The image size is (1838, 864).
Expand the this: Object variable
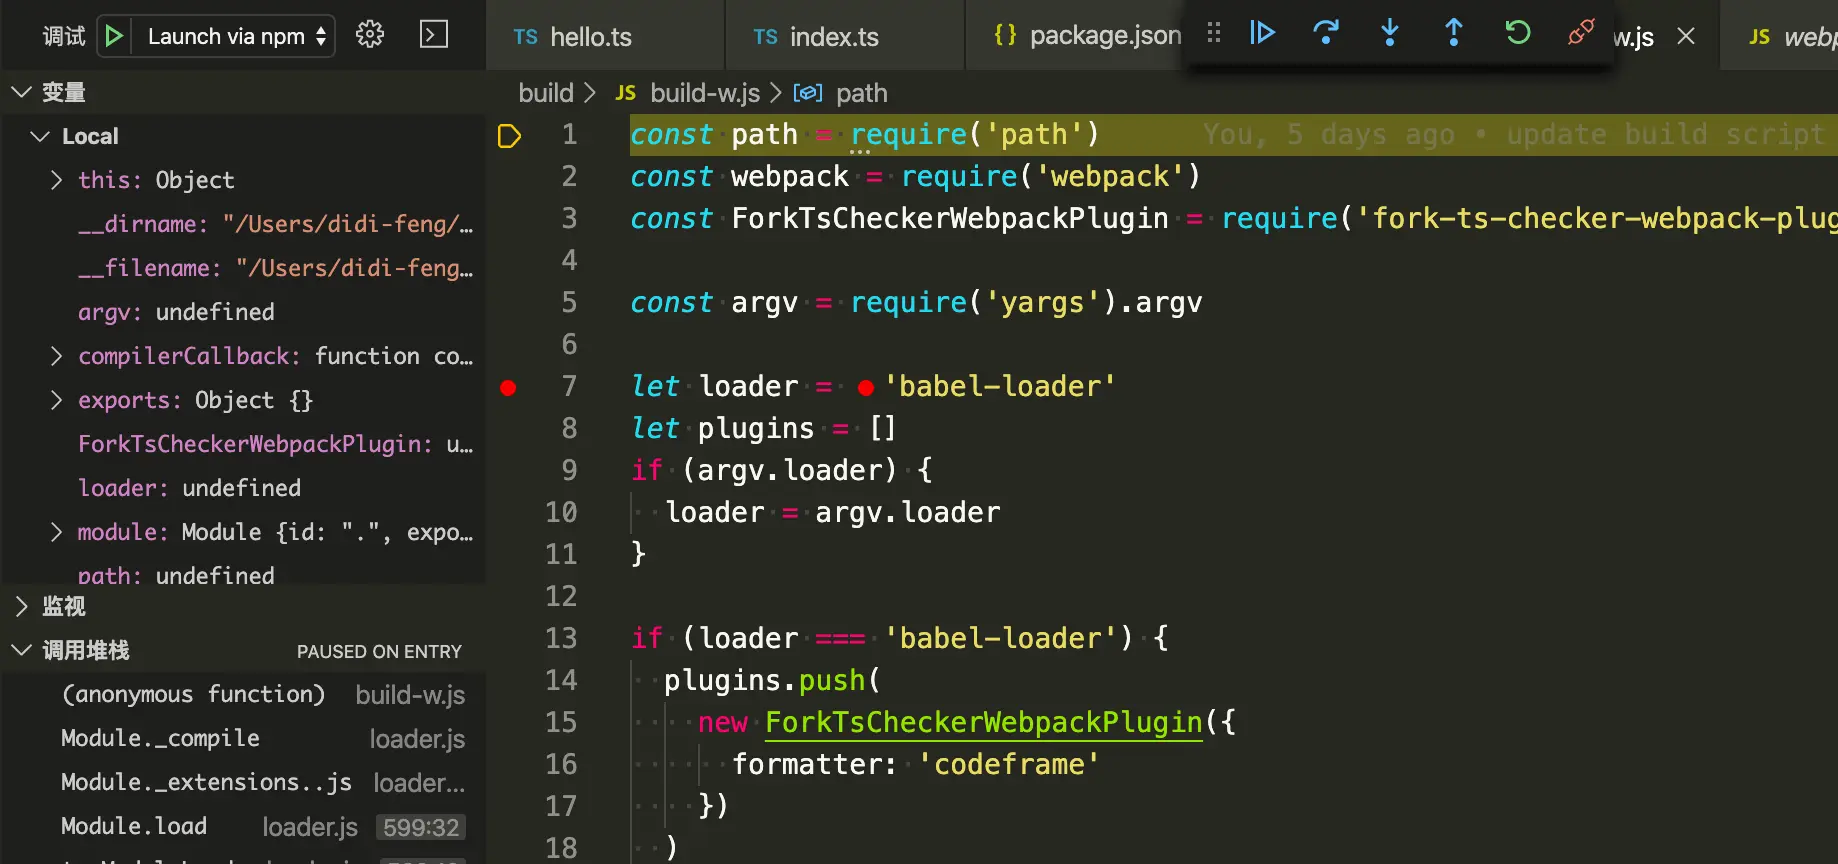pos(56,180)
